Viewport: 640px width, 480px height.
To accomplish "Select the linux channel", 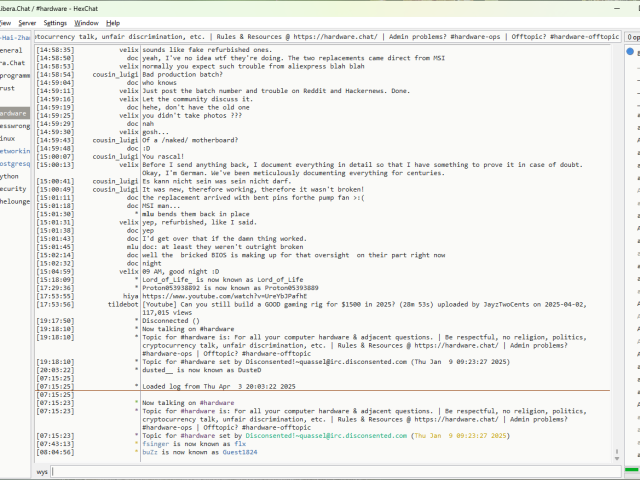I will (12, 139).
